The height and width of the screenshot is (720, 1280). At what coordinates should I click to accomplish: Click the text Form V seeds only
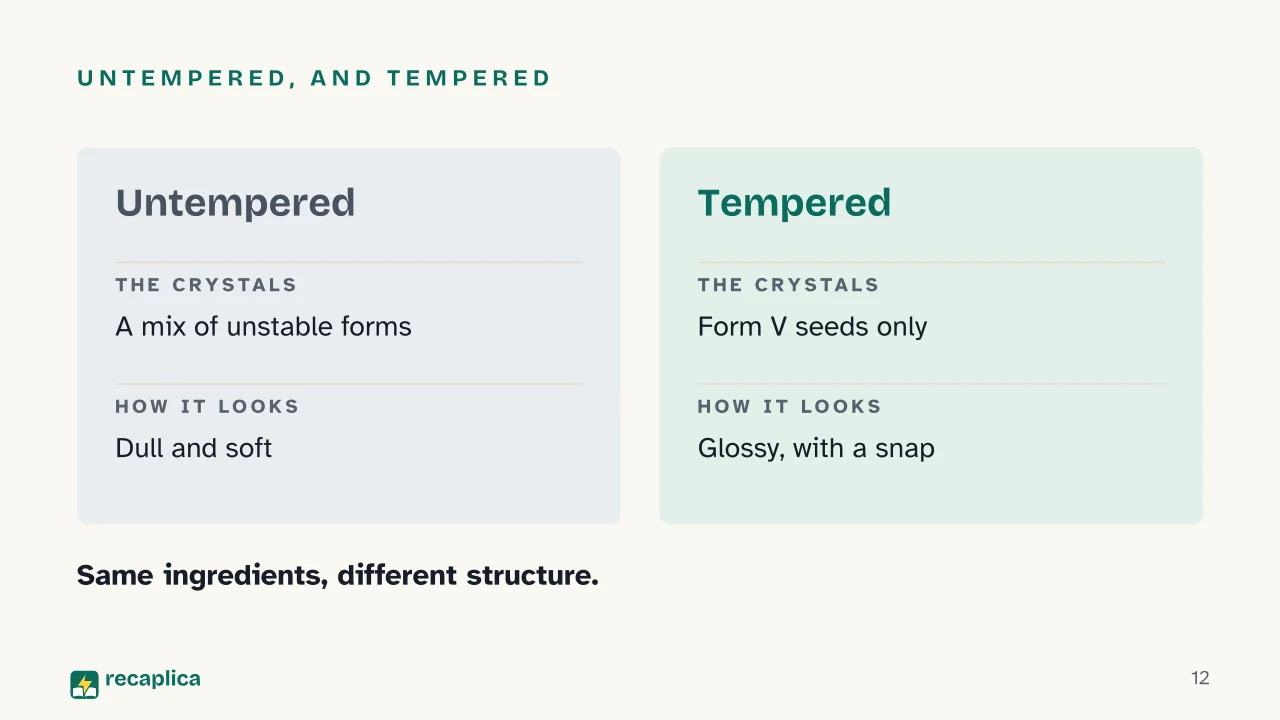(812, 327)
